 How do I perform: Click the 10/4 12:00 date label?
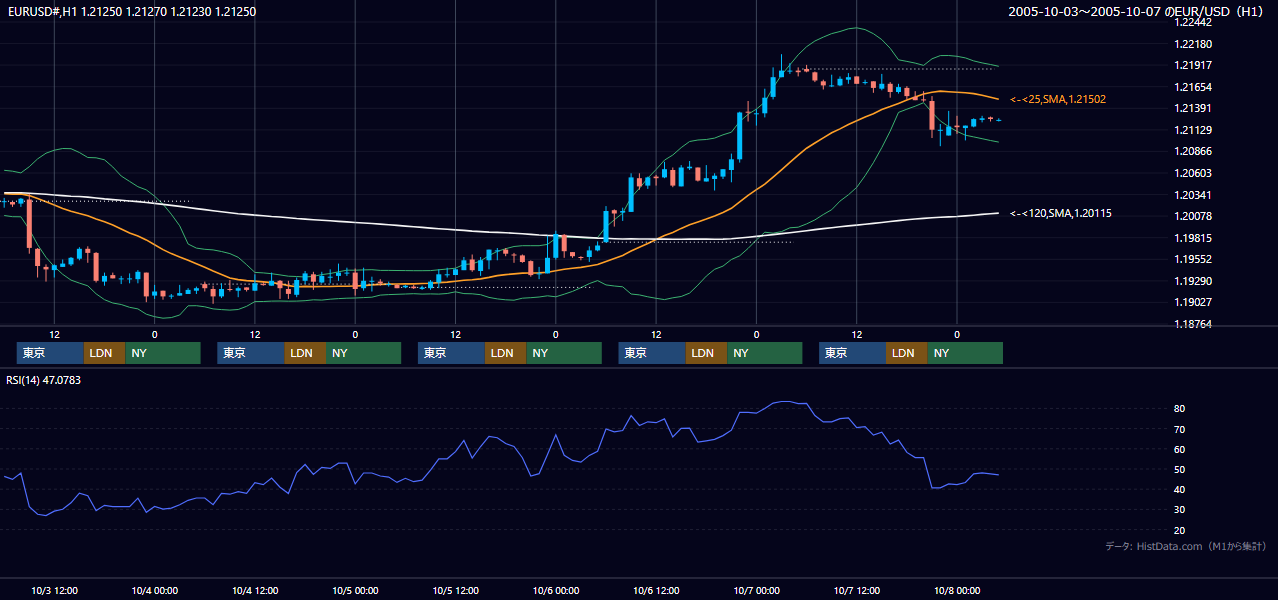click(255, 590)
